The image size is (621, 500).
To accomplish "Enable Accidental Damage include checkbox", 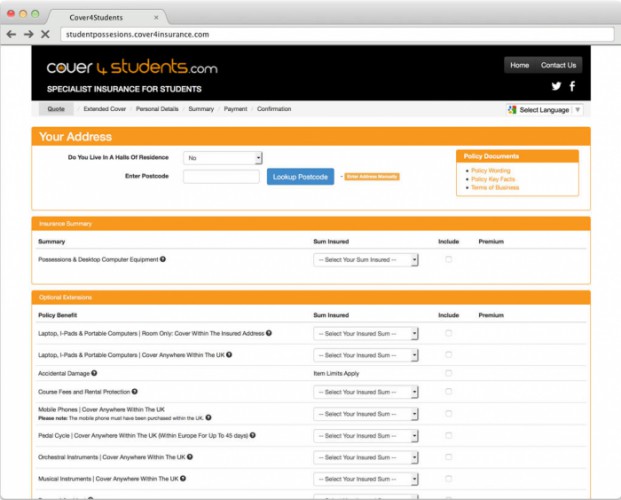I will pos(448,373).
